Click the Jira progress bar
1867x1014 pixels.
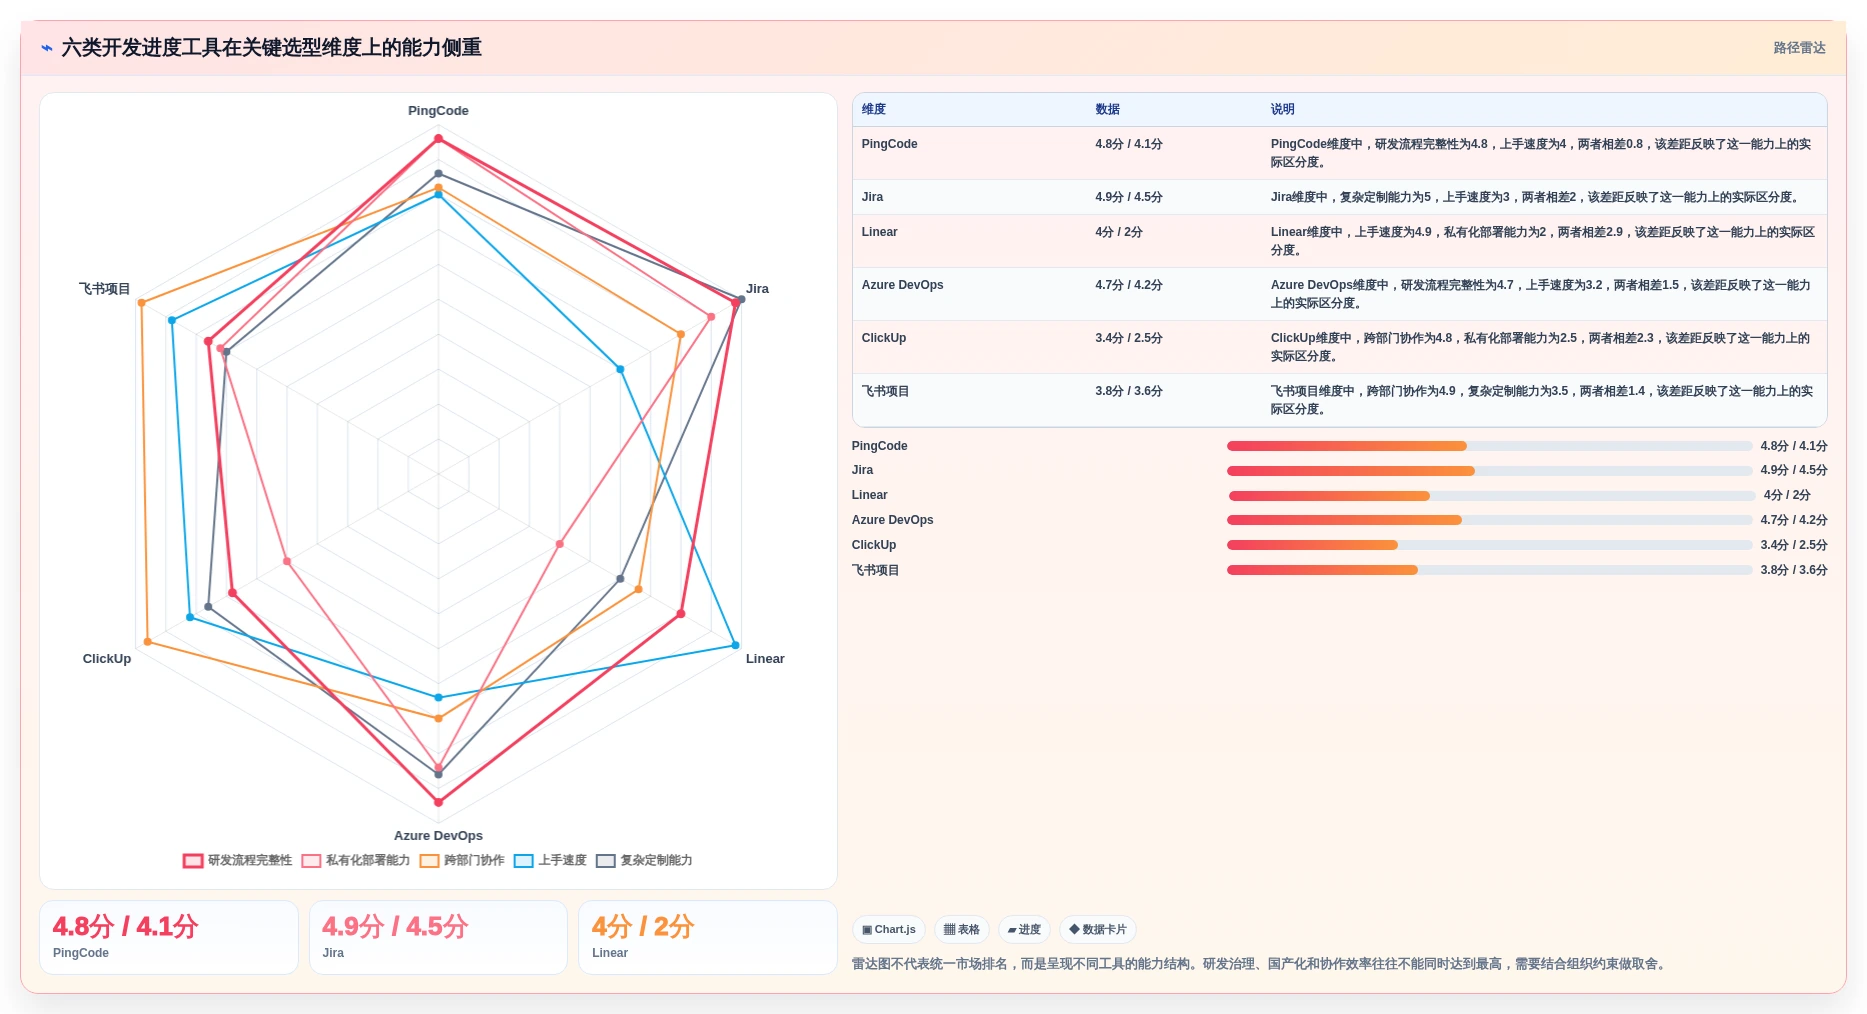1489,471
